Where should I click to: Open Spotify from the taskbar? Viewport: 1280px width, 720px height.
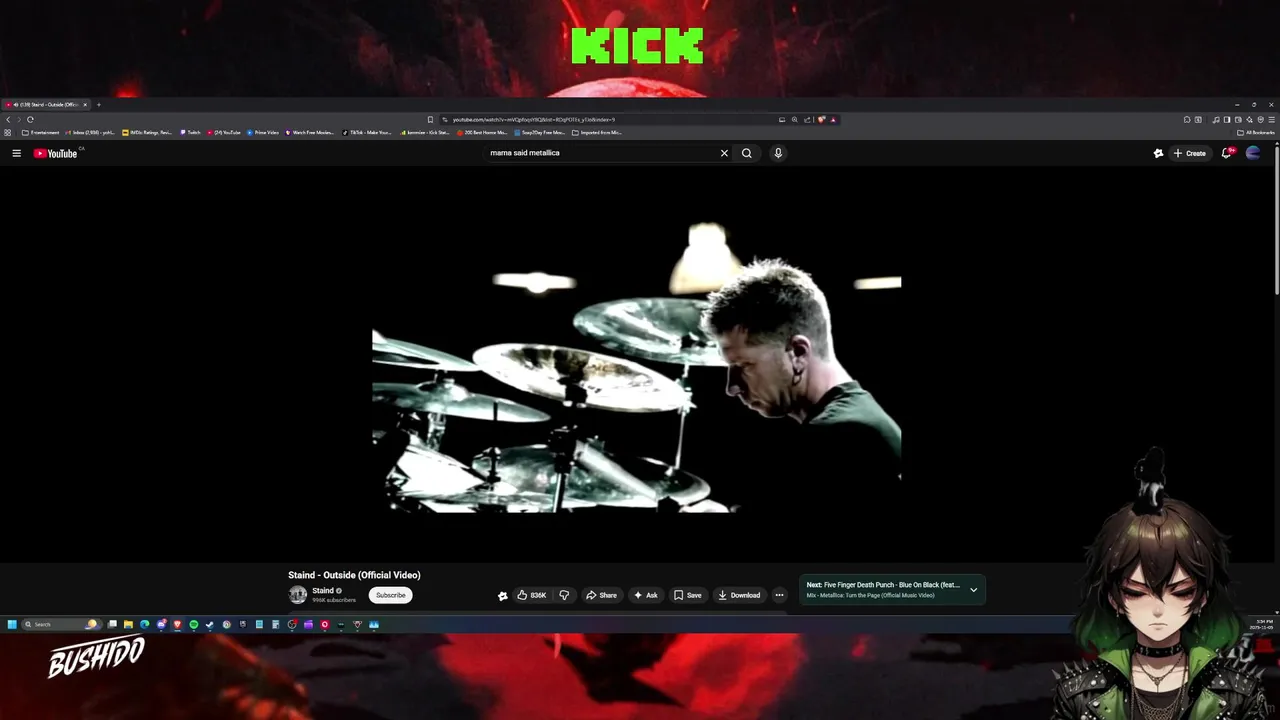pyautogui.click(x=194, y=624)
